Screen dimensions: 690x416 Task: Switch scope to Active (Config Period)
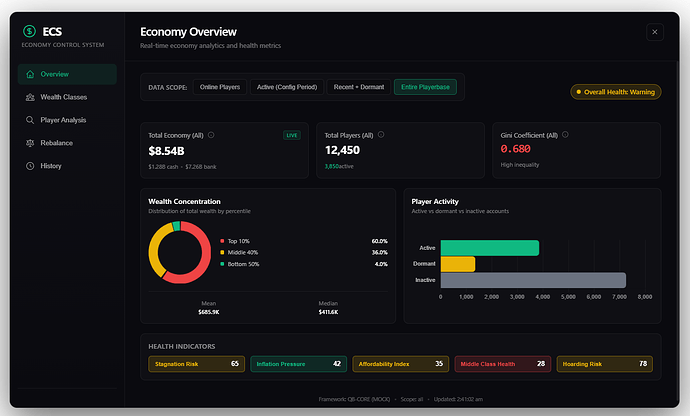[286, 88]
